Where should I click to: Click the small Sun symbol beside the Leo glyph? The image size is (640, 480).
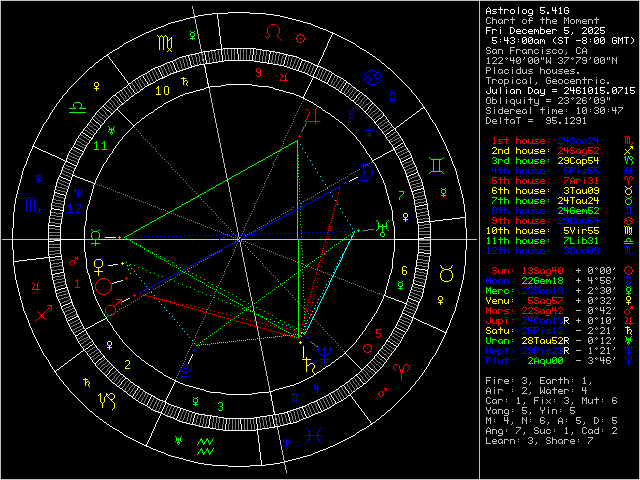[300, 38]
